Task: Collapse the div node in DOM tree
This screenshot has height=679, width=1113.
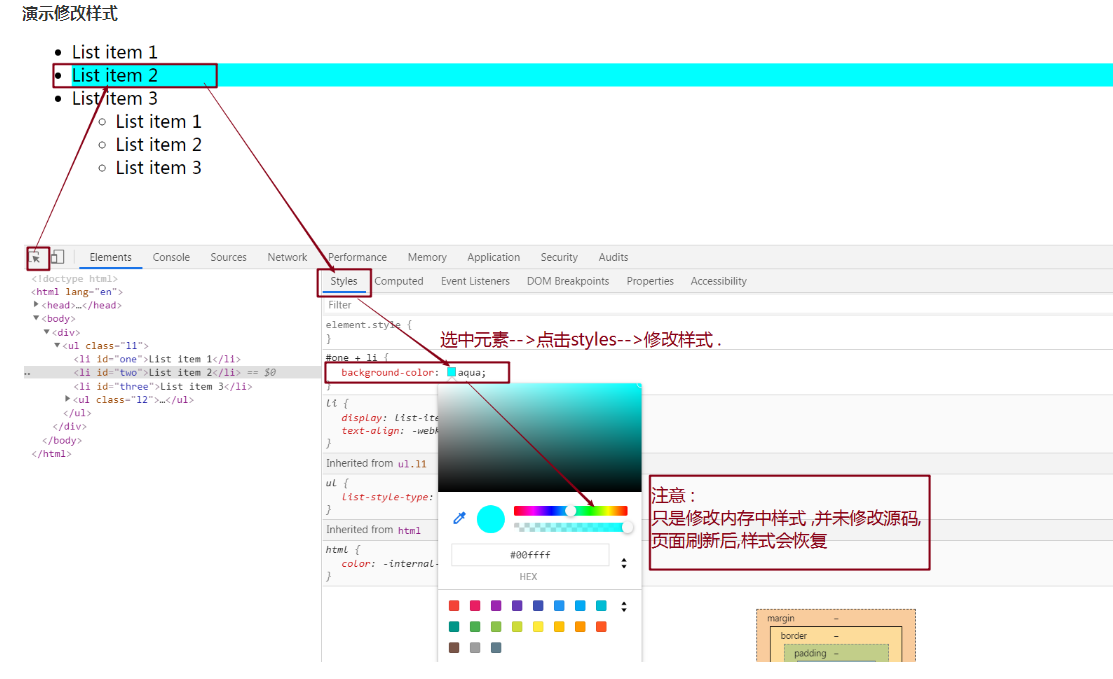Action: [47, 331]
